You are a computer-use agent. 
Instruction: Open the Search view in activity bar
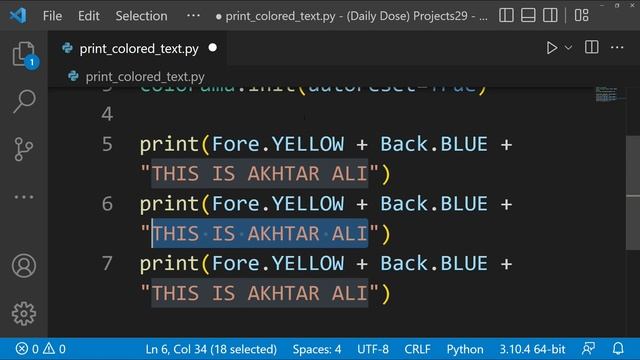coord(24,101)
